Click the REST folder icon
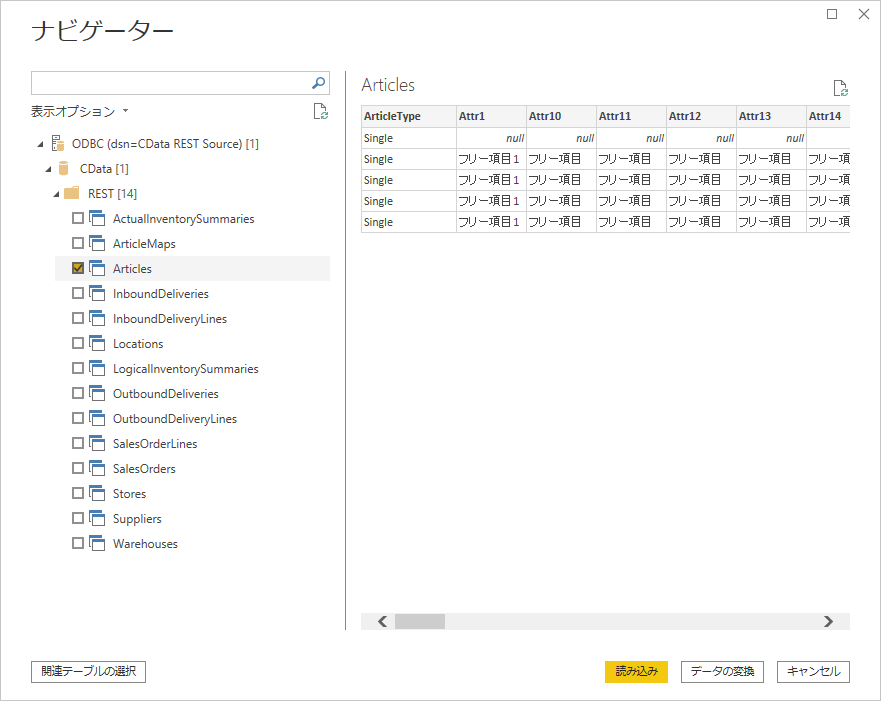The height and width of the screenshot is (701, 881). [71, 193]
